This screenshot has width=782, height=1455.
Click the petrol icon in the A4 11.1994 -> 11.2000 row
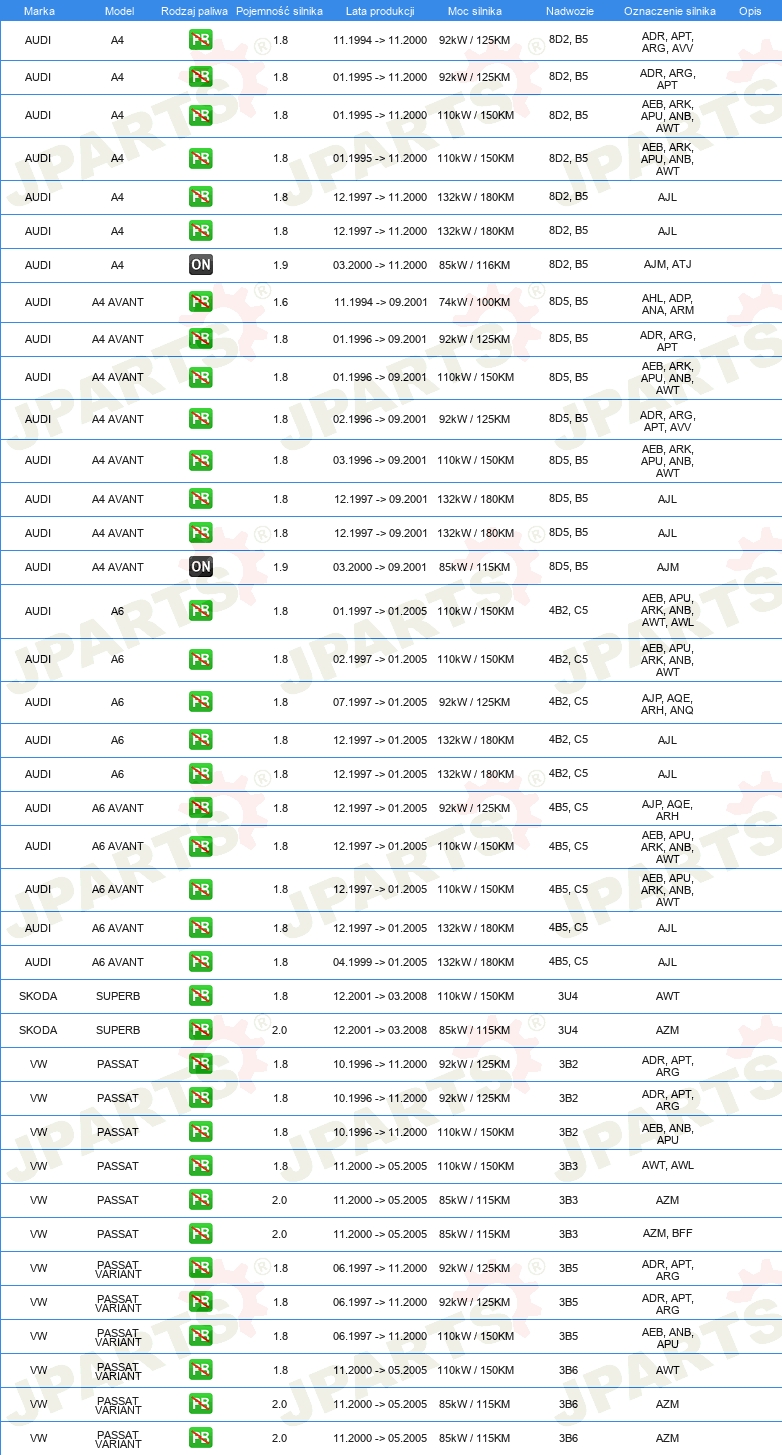[x=201, y=41]
